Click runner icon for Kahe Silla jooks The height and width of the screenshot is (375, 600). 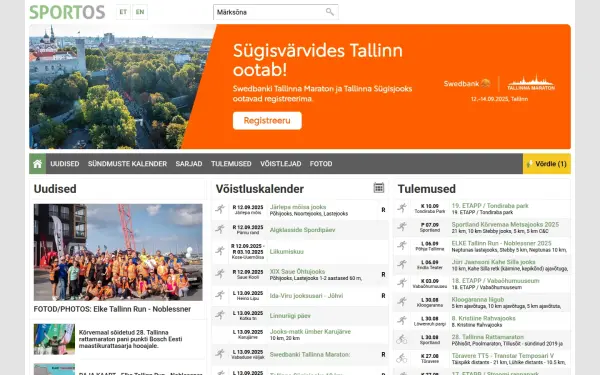(402, 264)
